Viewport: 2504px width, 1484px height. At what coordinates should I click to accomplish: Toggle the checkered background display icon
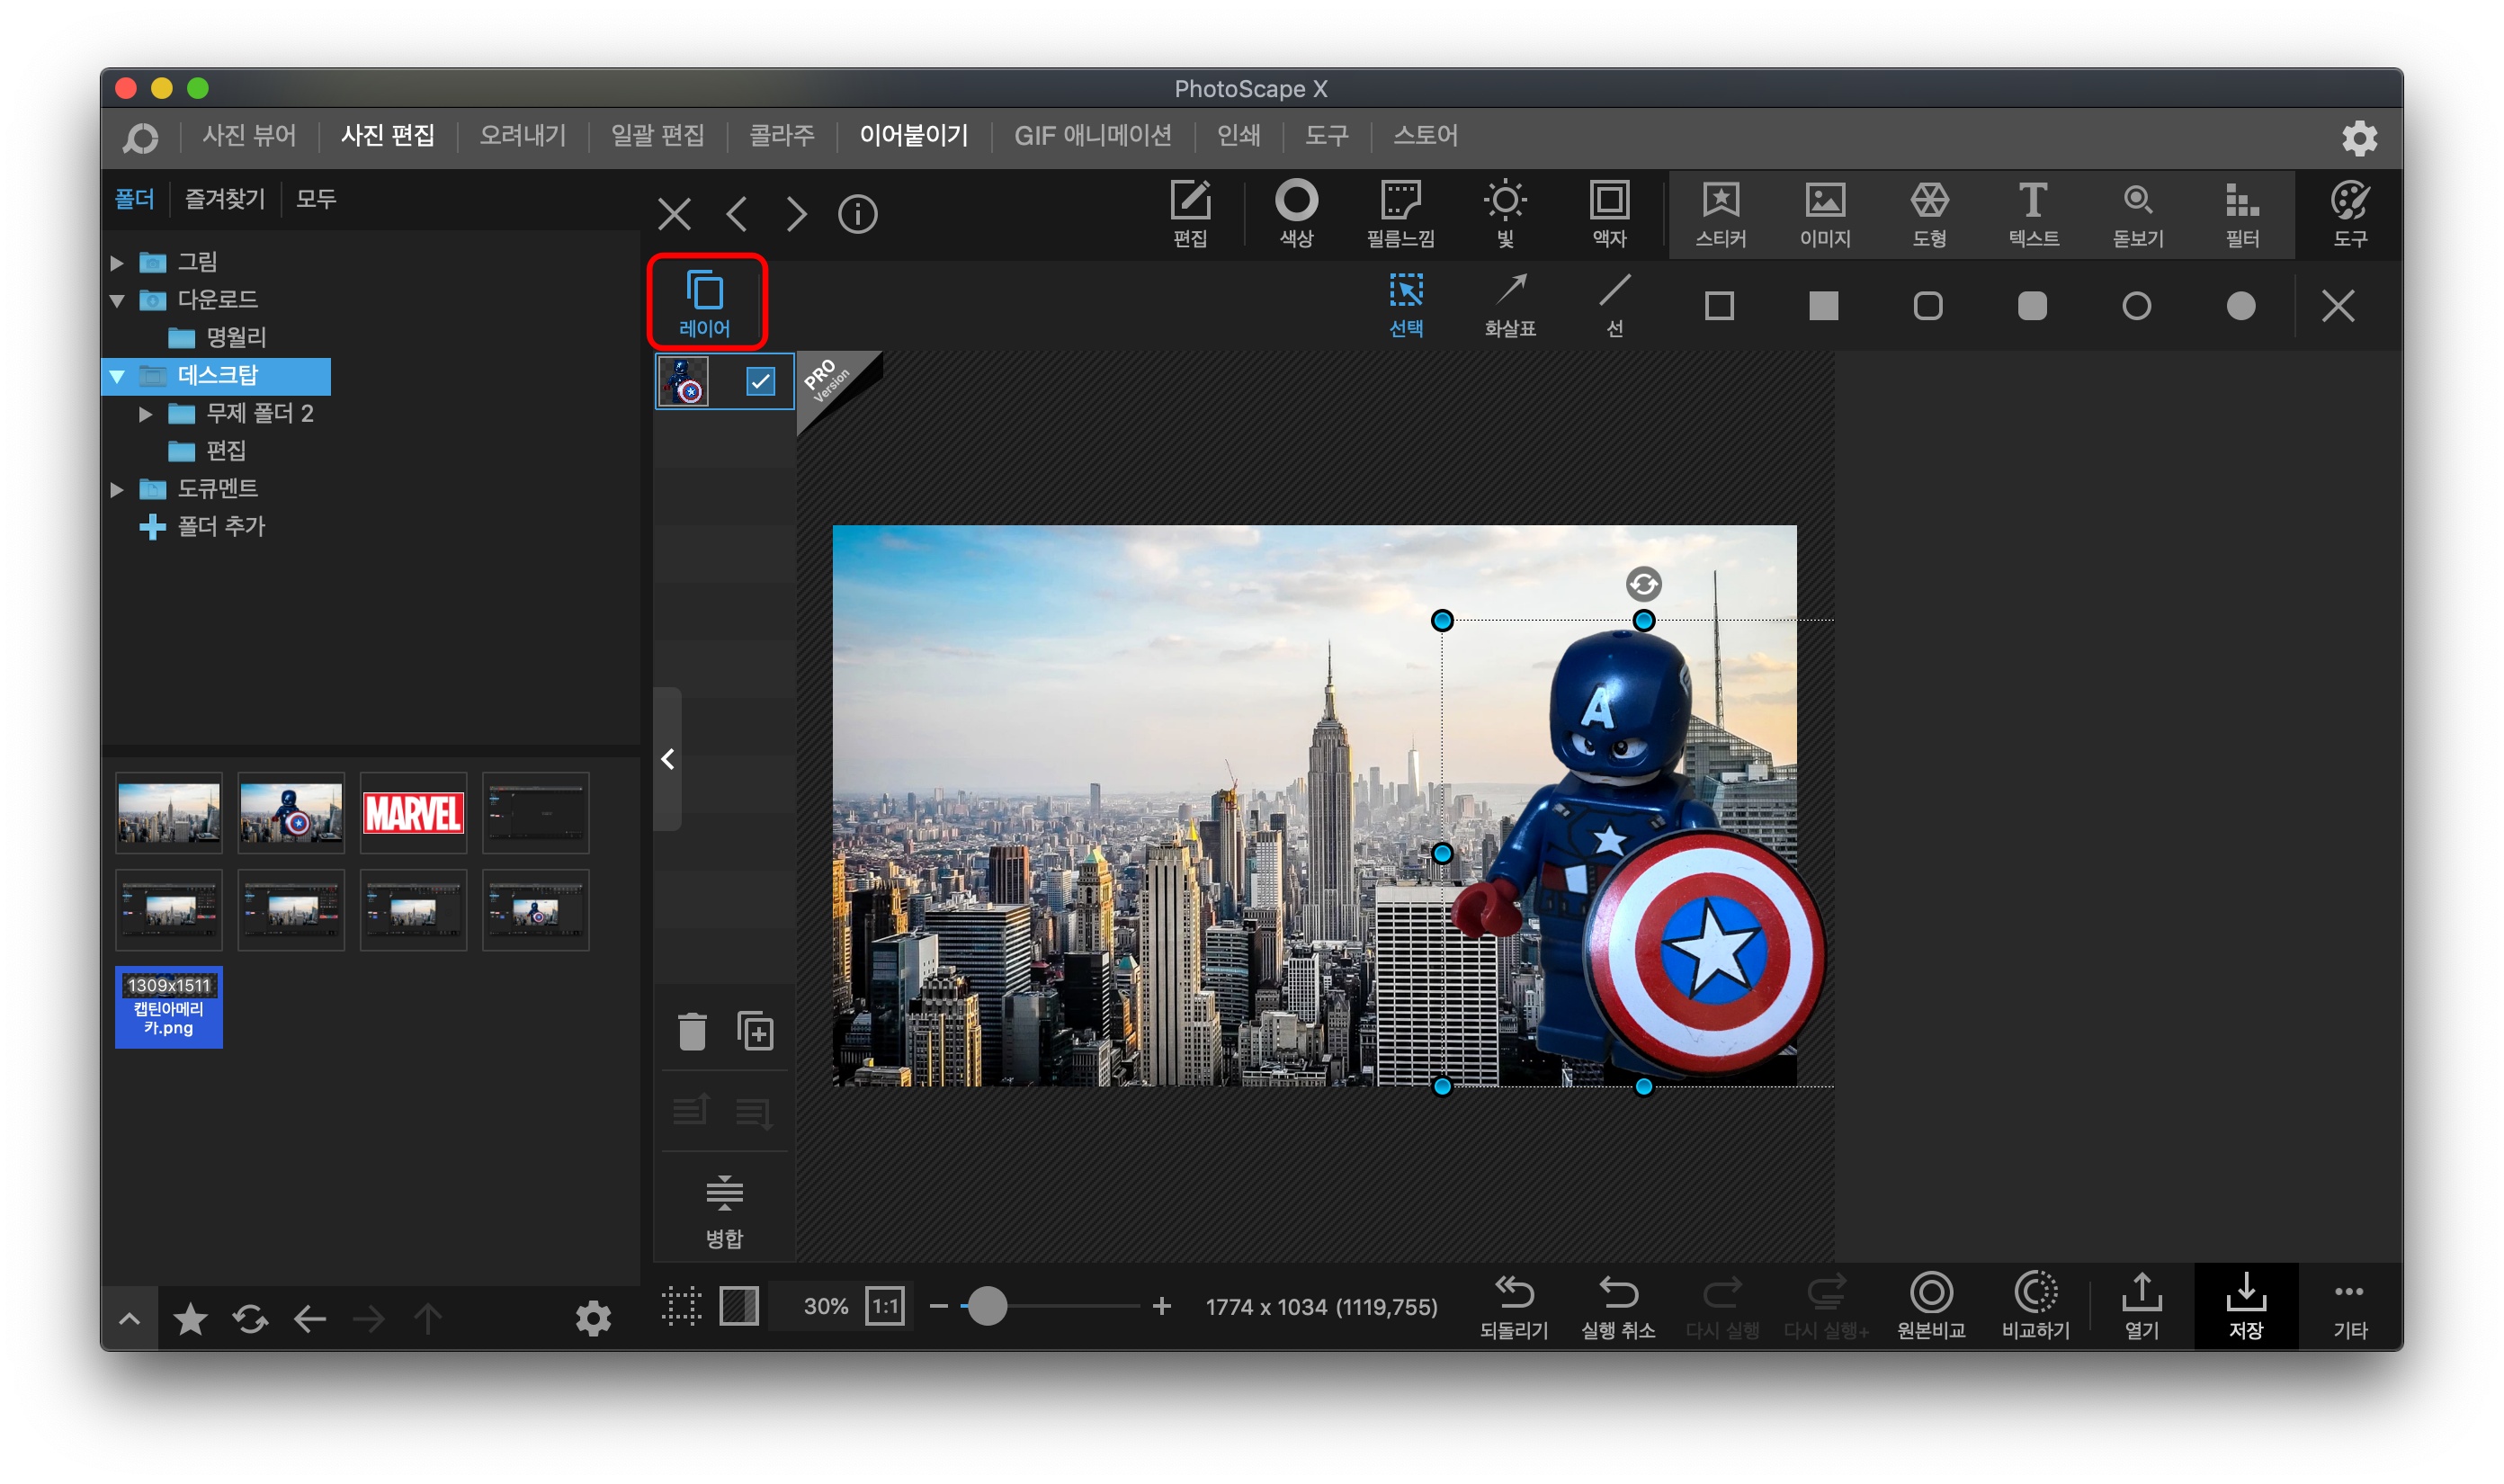pyautogui.click(x=739, y=1305)
